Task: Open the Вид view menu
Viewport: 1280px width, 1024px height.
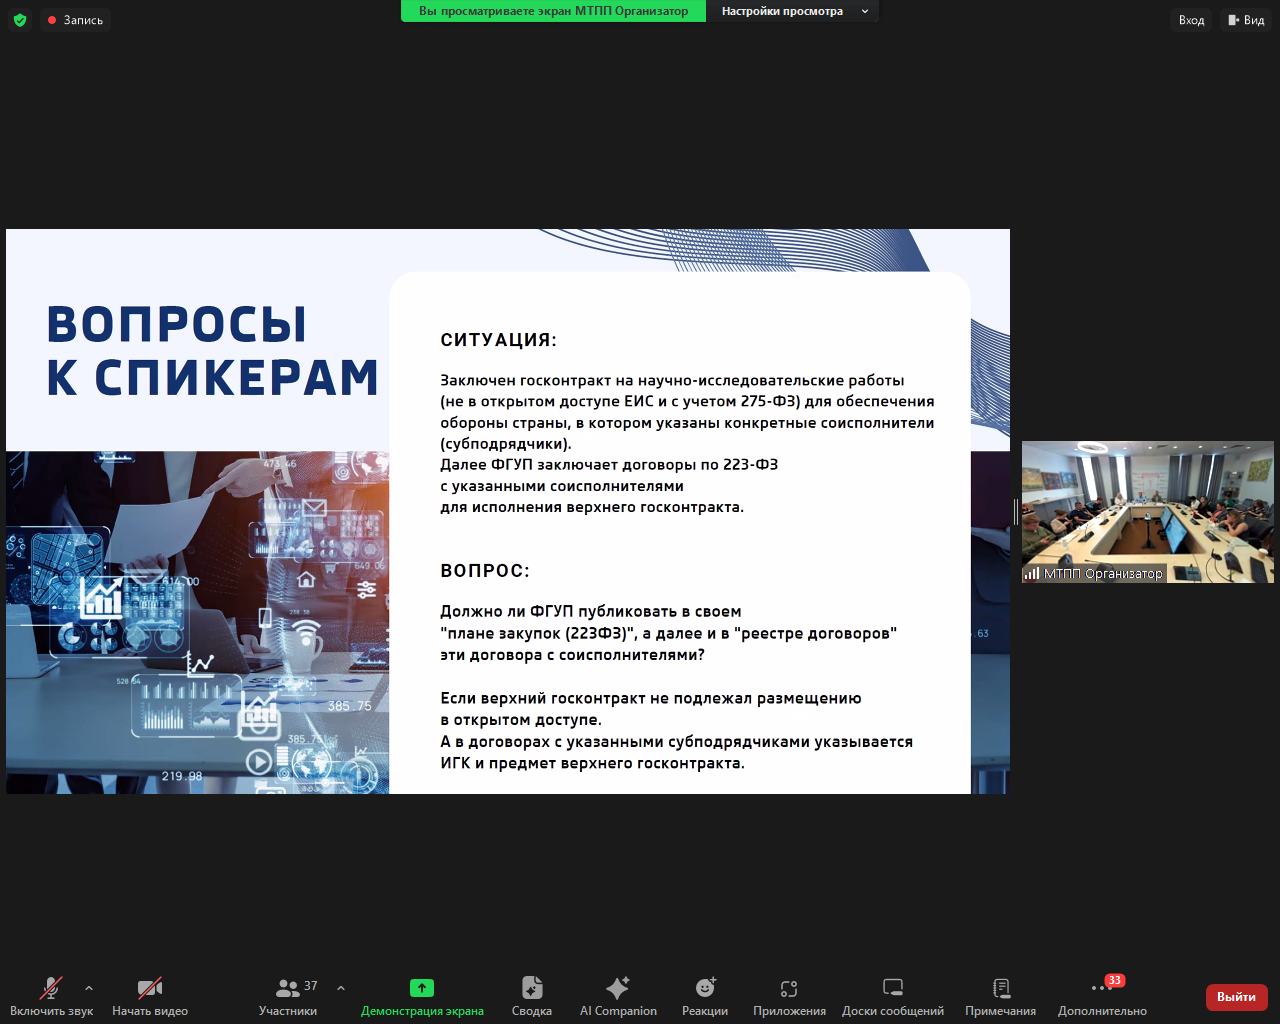Action: tap(1246, 19)
